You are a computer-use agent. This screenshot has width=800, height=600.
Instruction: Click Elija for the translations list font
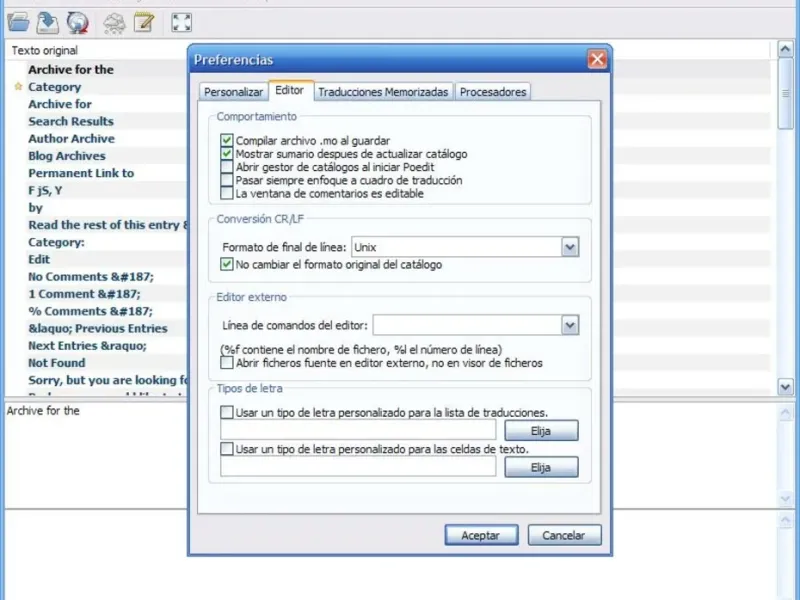[x=541, y=431]
